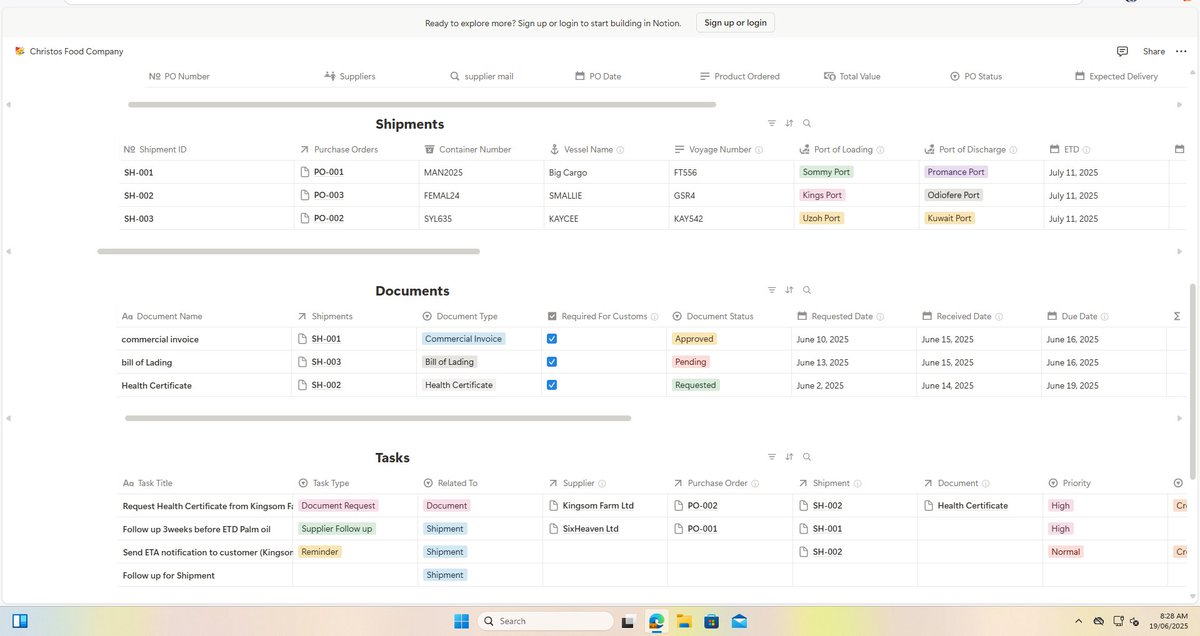
Task: Open Task View from taskbar
Action: coord(629,621)
